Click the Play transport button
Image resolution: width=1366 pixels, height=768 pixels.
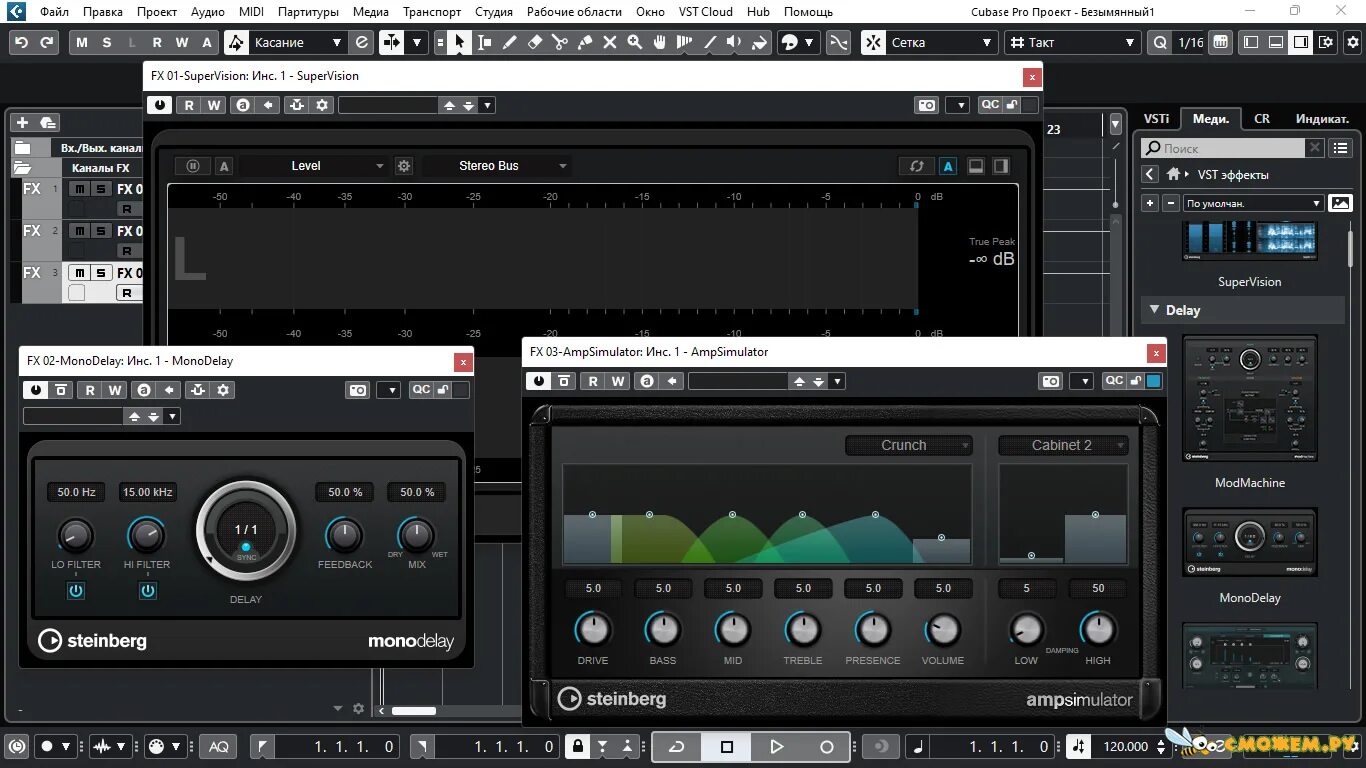(777, 746)
